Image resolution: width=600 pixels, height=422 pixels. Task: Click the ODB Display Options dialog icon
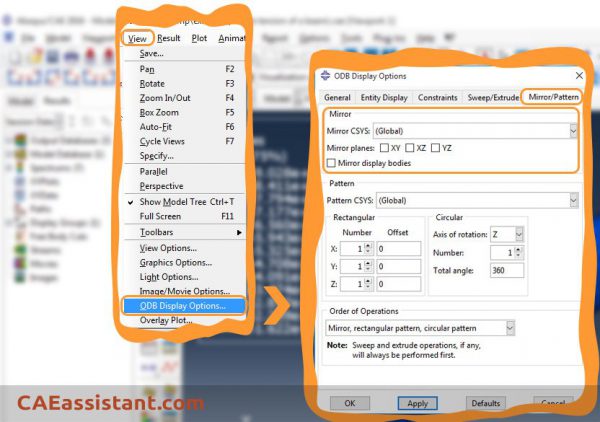pos(326,76)
